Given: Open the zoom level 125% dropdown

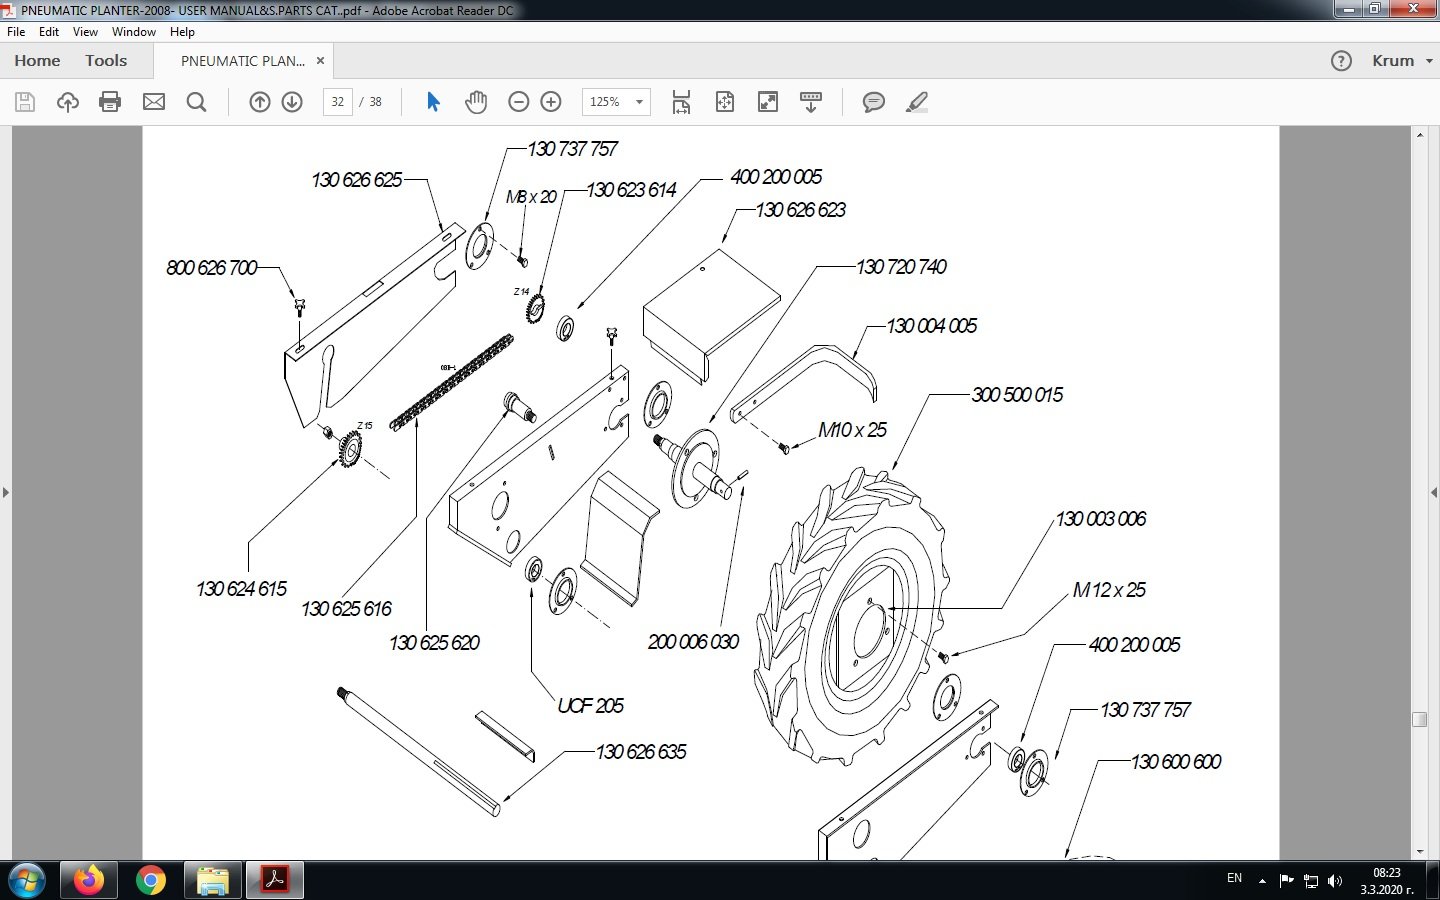Looking at the screenshot, I should tap(639, 102).
